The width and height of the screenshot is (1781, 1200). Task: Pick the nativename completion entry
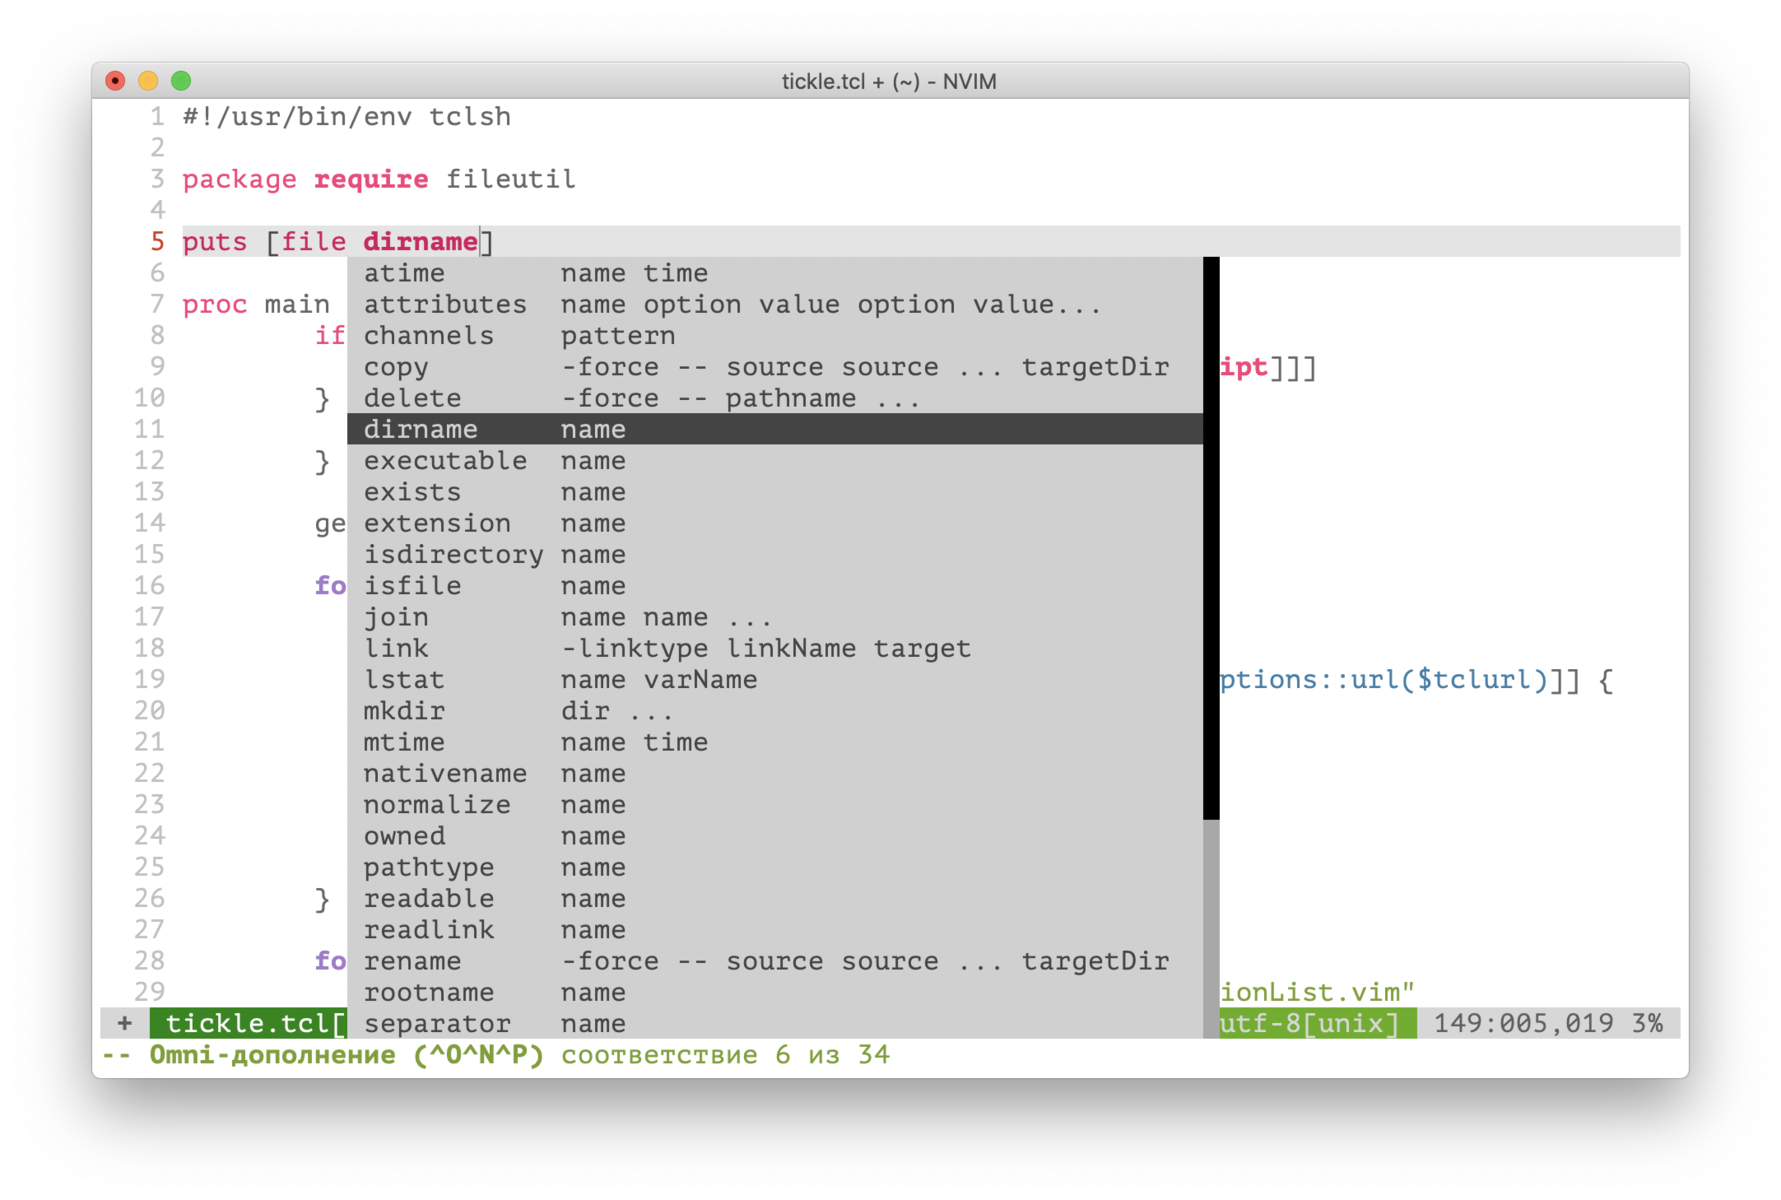[775, 773]
